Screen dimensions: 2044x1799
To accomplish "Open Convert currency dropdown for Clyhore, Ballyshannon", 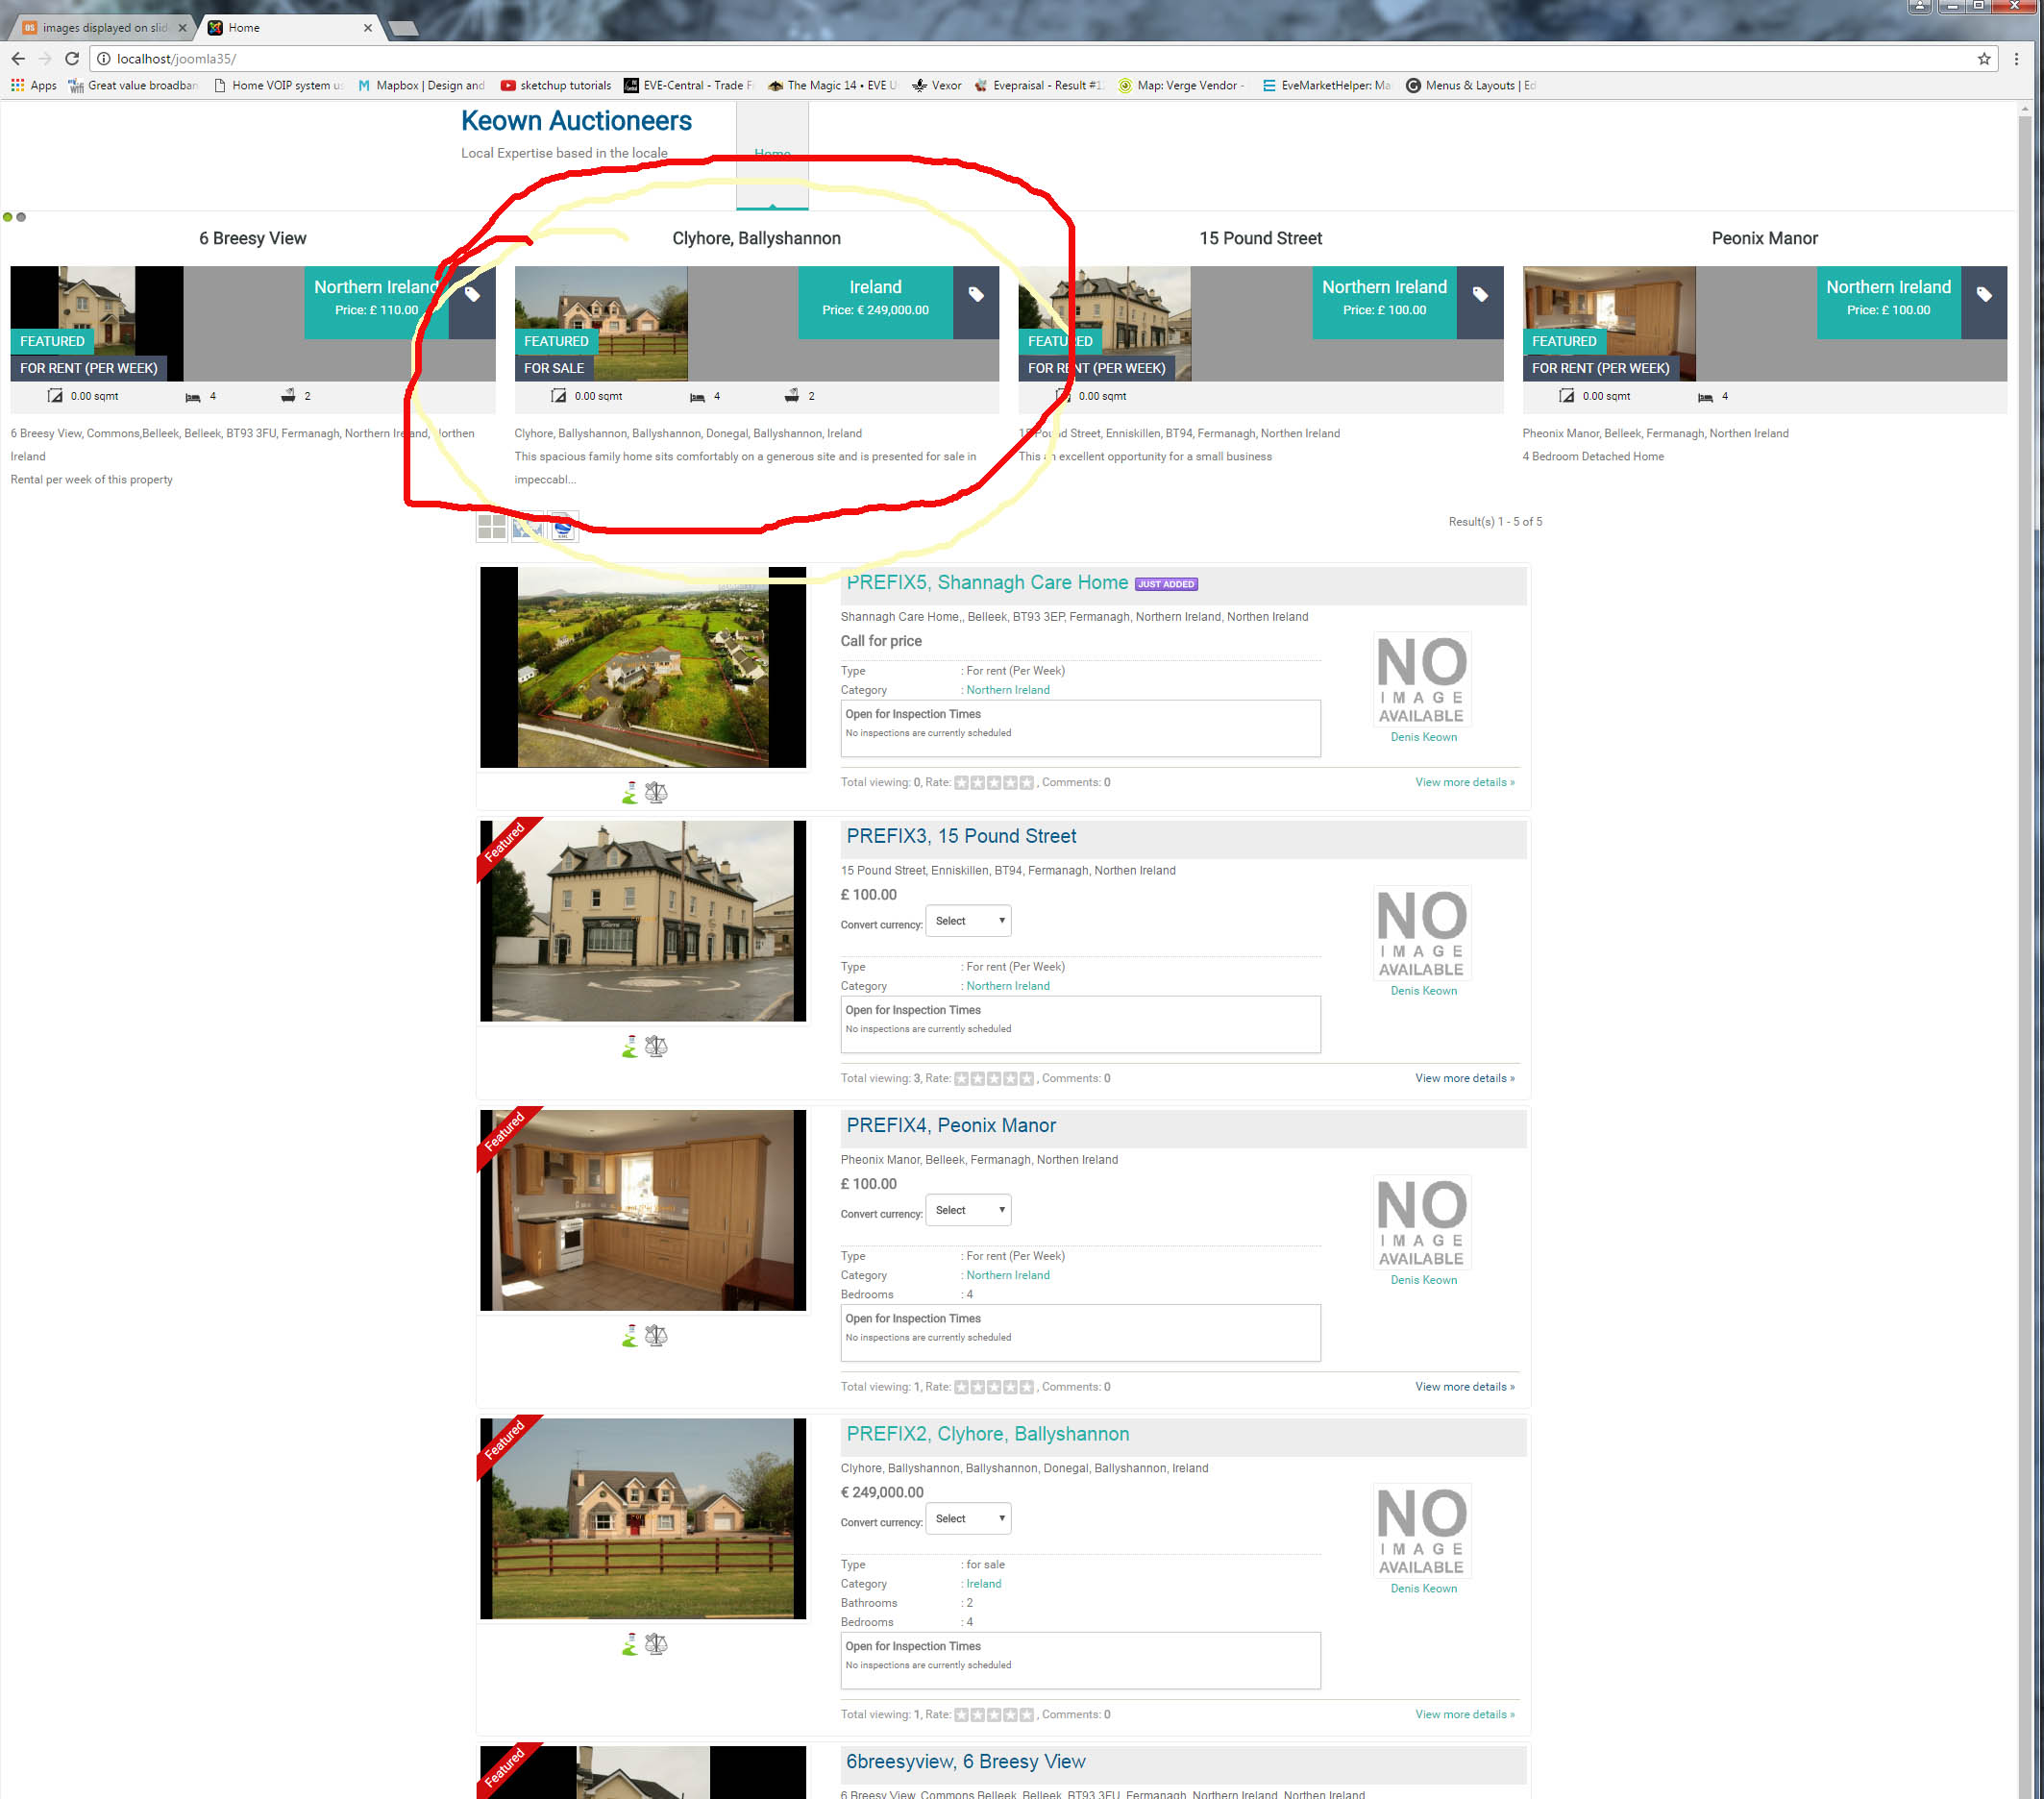I will click(968, 1518).
